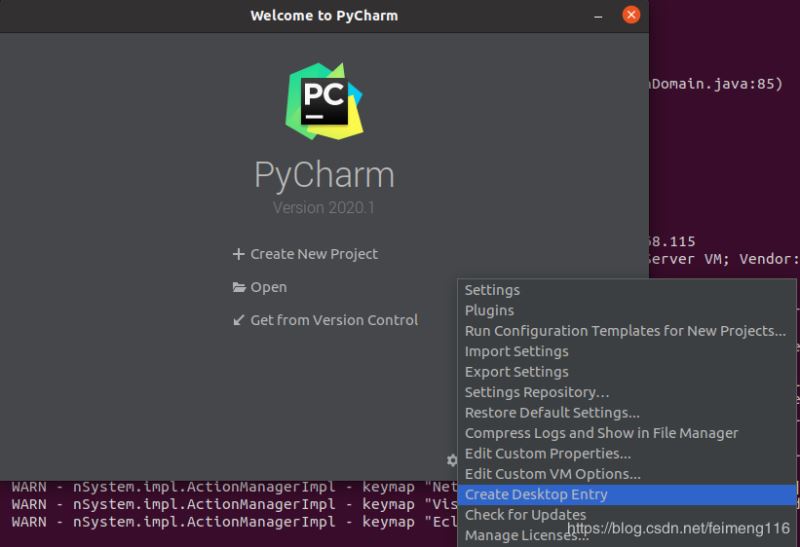
Task: Select Edit Custom VM Options
Action: (552, 474)
